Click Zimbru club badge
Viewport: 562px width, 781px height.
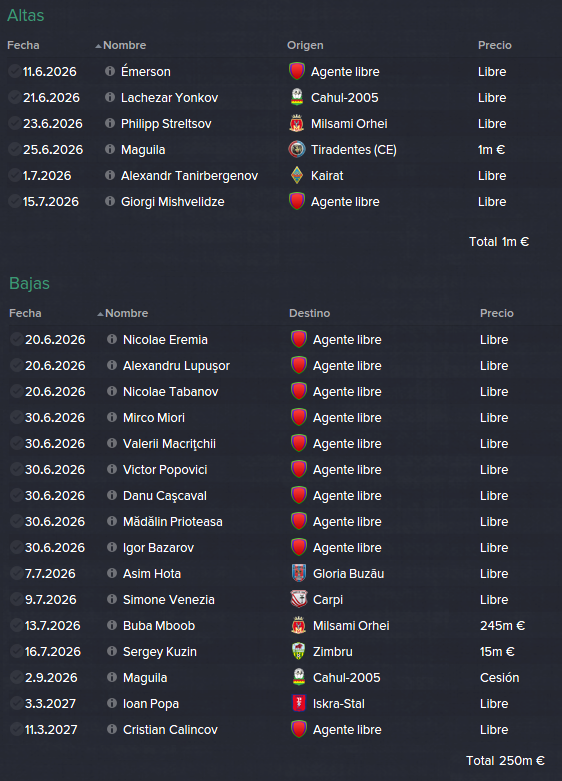[298, 651]
